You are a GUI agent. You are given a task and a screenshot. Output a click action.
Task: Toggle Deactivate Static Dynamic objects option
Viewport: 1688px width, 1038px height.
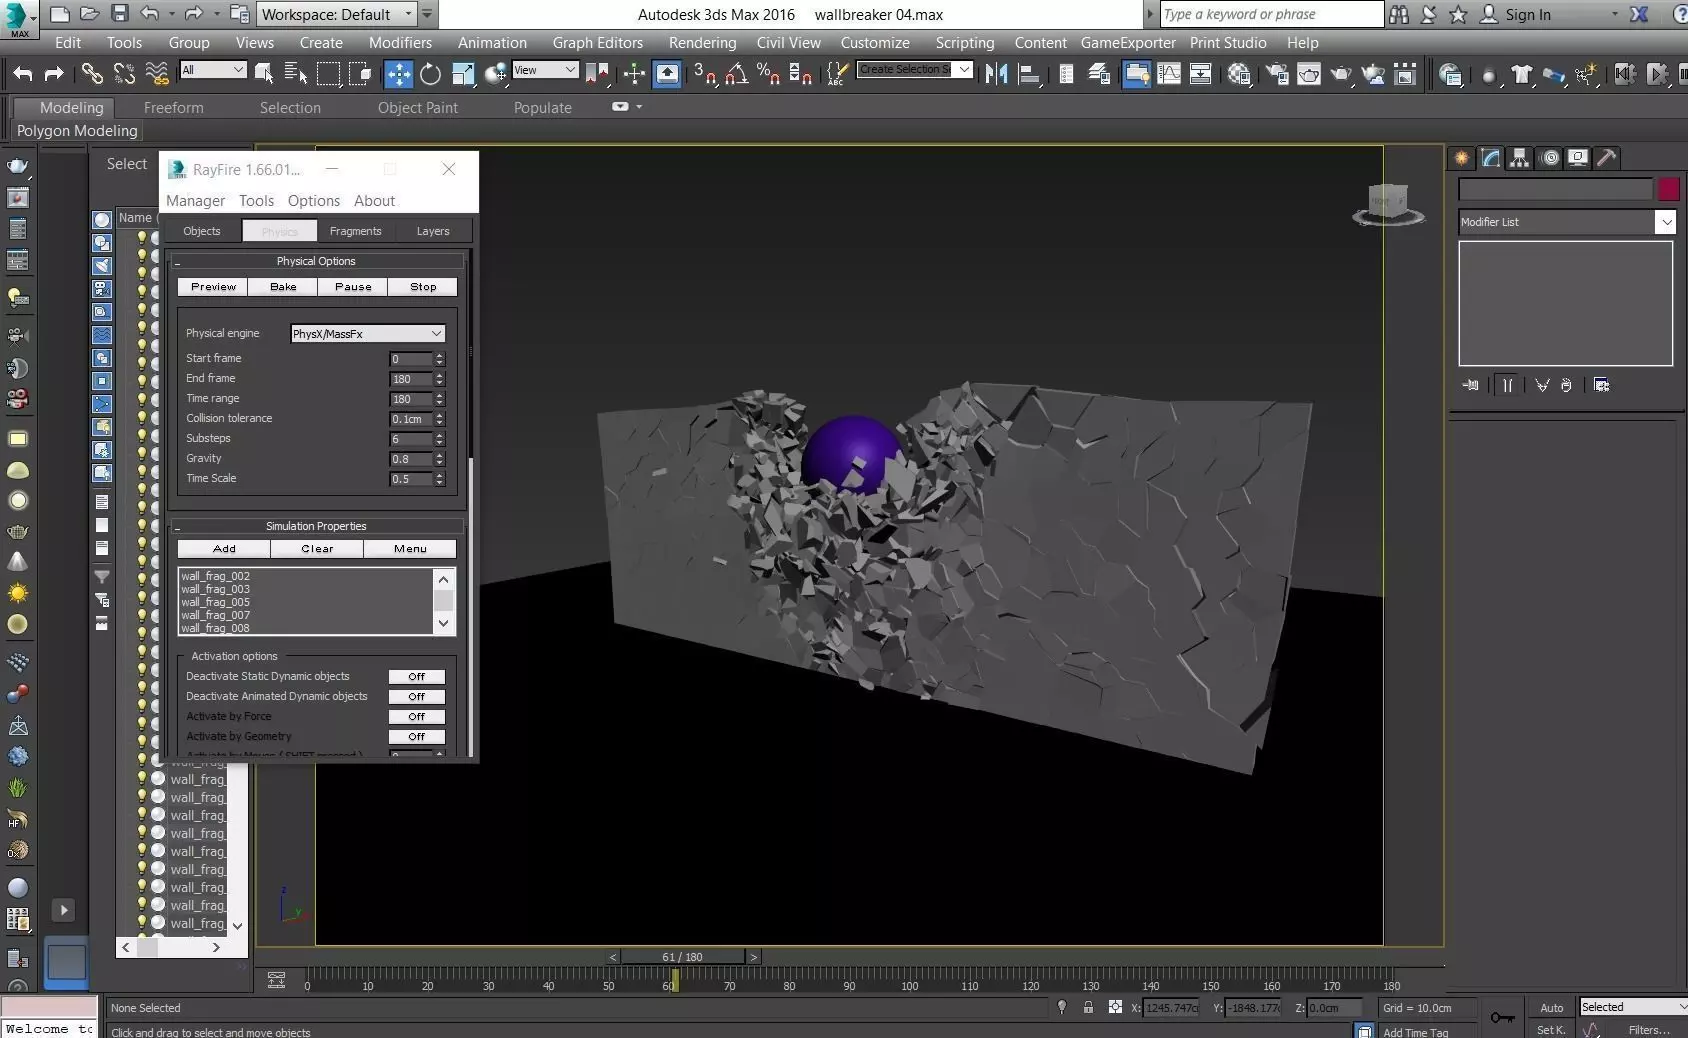coord(416,677)
